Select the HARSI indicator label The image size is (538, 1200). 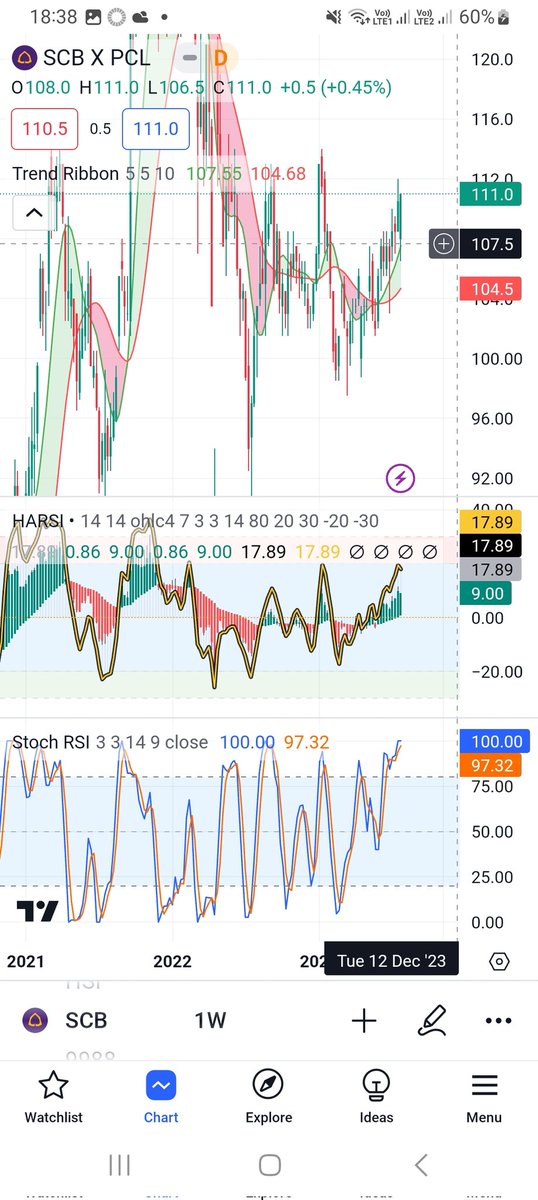[x=37, y=521]
